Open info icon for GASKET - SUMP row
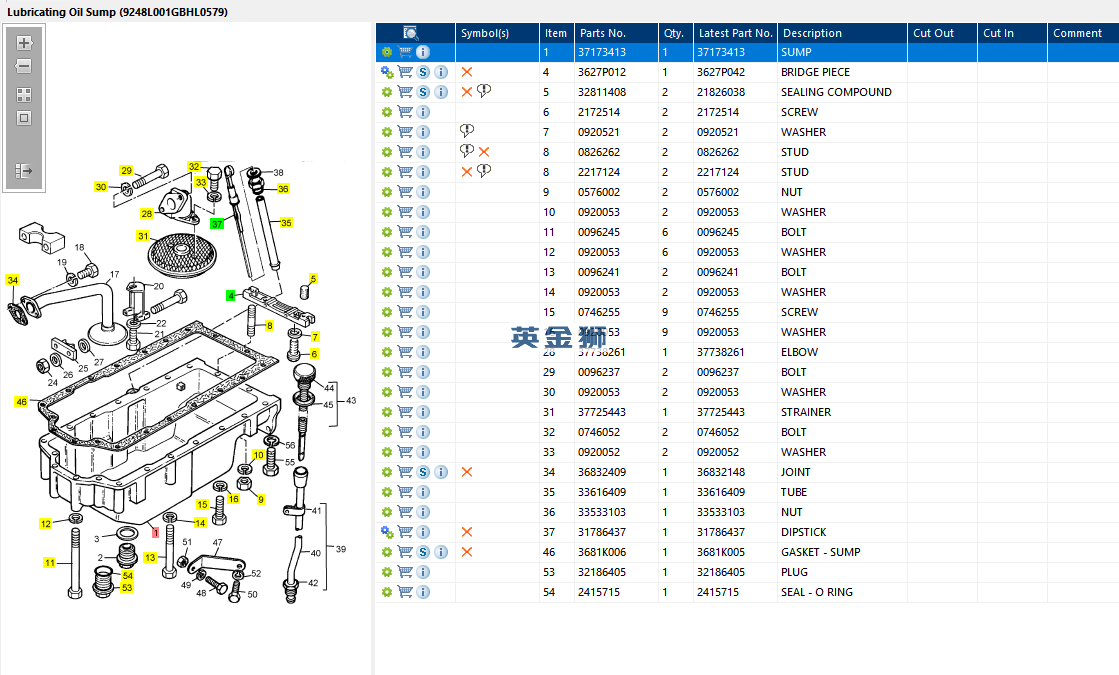Viewport: 1119px width, 675px height. click(441, 552)
